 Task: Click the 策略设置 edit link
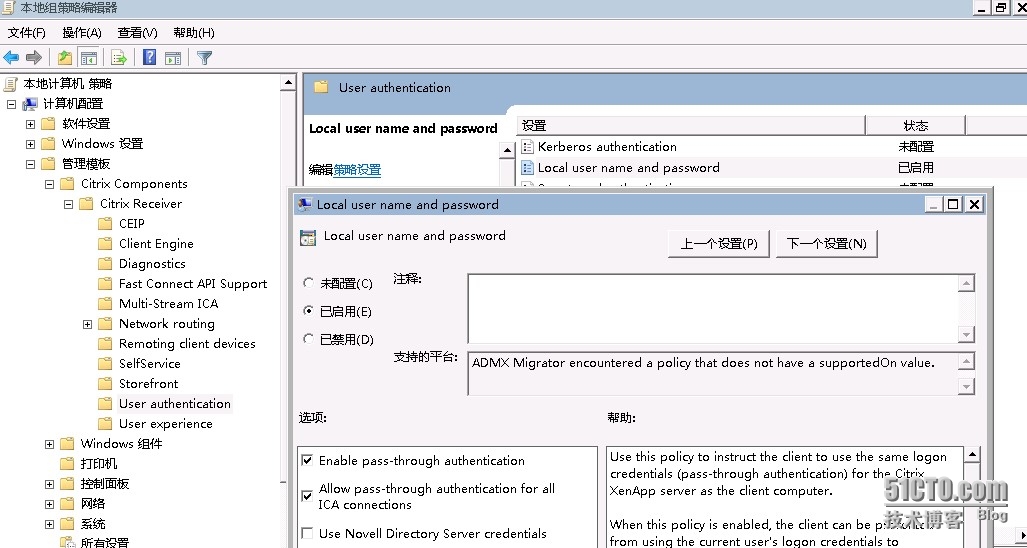tap(357, 170)
